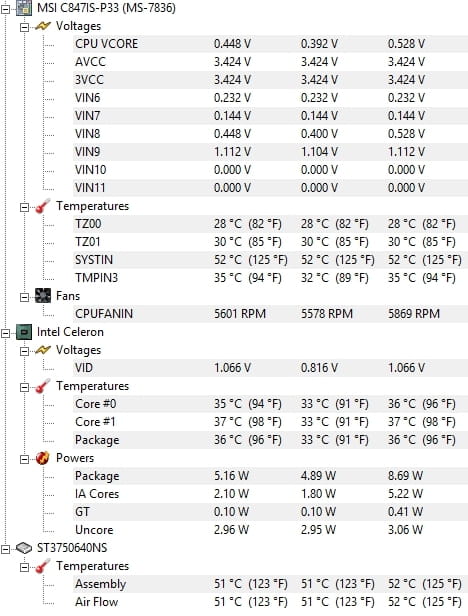Click the fan icon next to Fans
Screen dimensions: 468x616
(x=43, y=296)
